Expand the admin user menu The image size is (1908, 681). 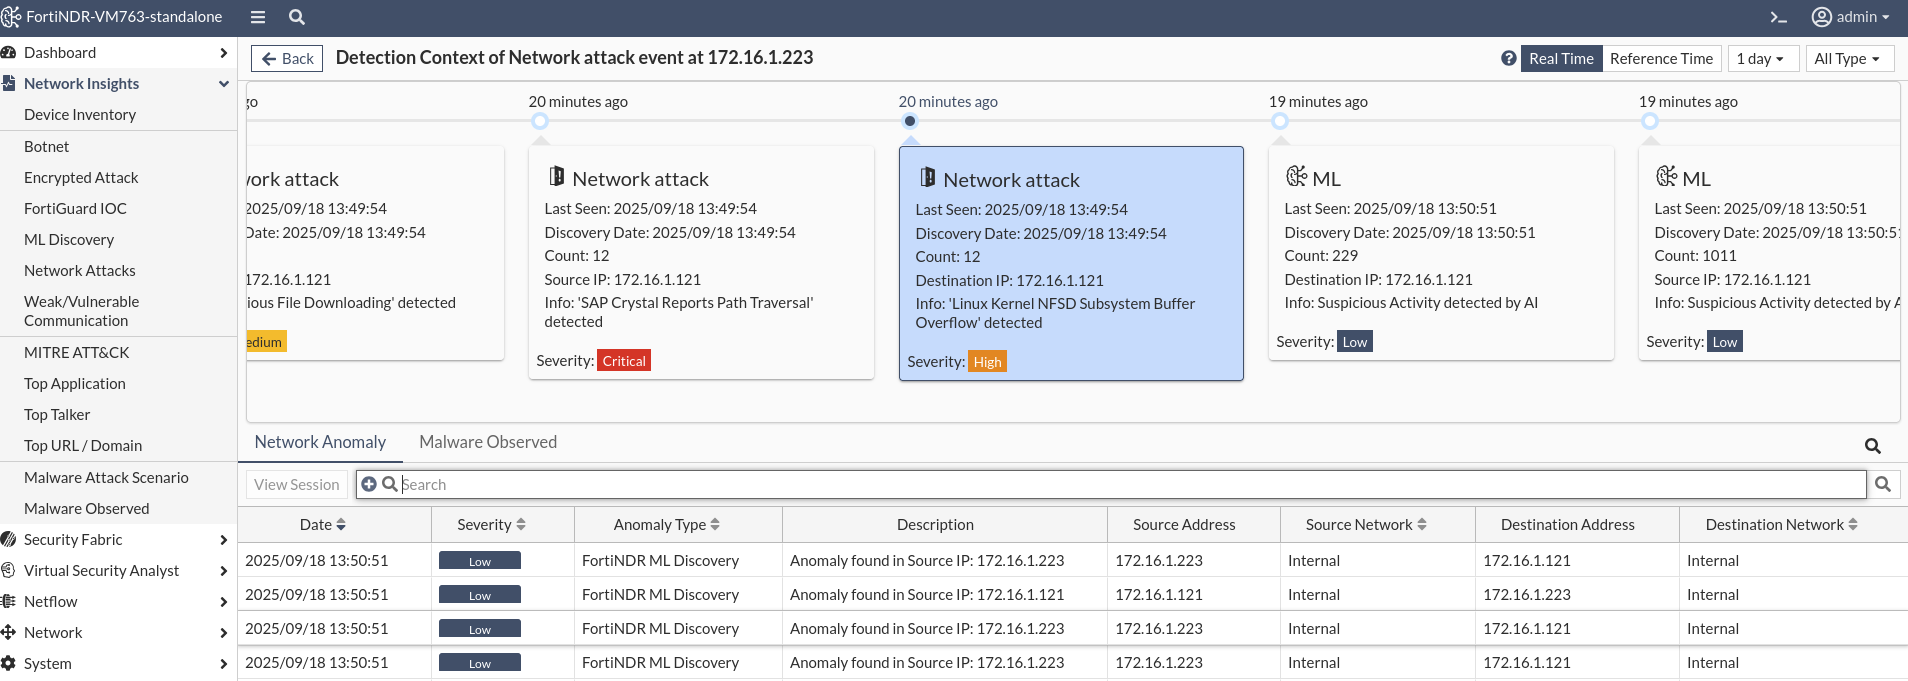pyautogui.click(x=1851, y=17)
